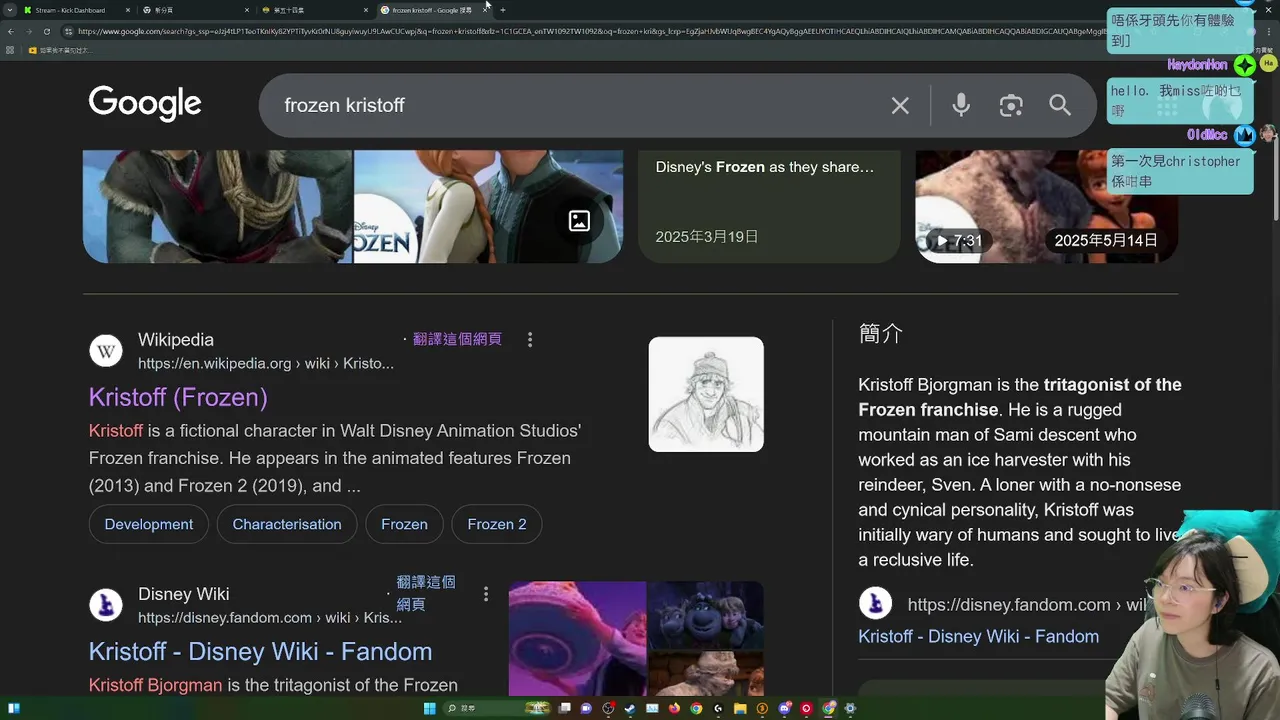
Task: Open more options for Disney Wiki result
Action: [x=486, y=594]
